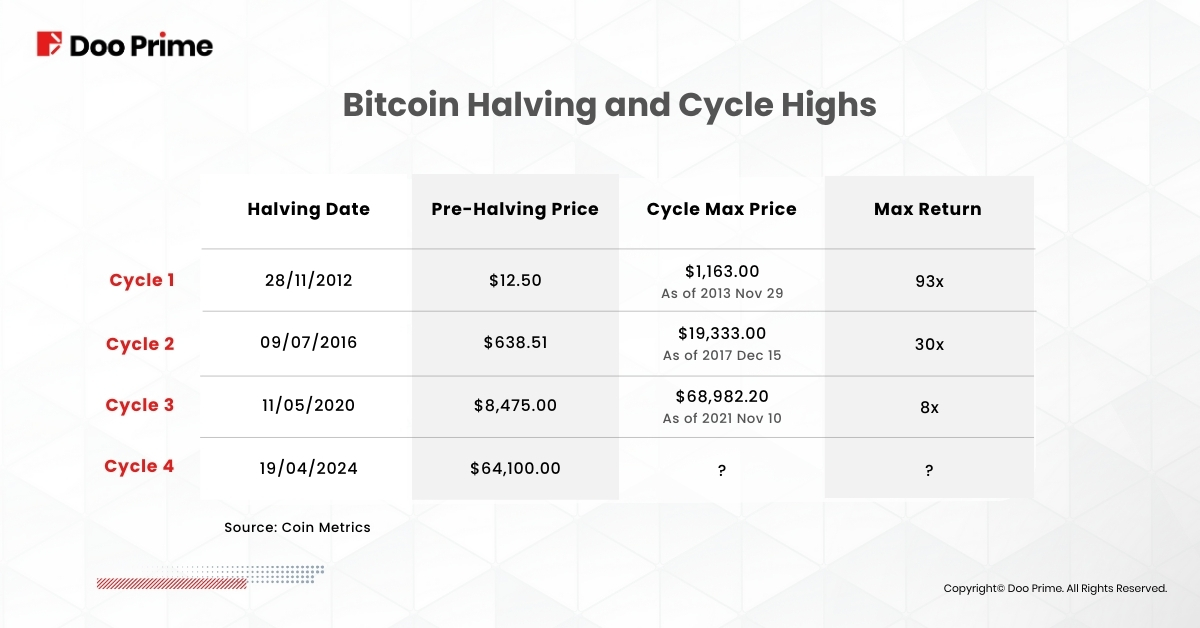Click the Cycle 4 row label
1200x628 pixels.
[139, 466]
